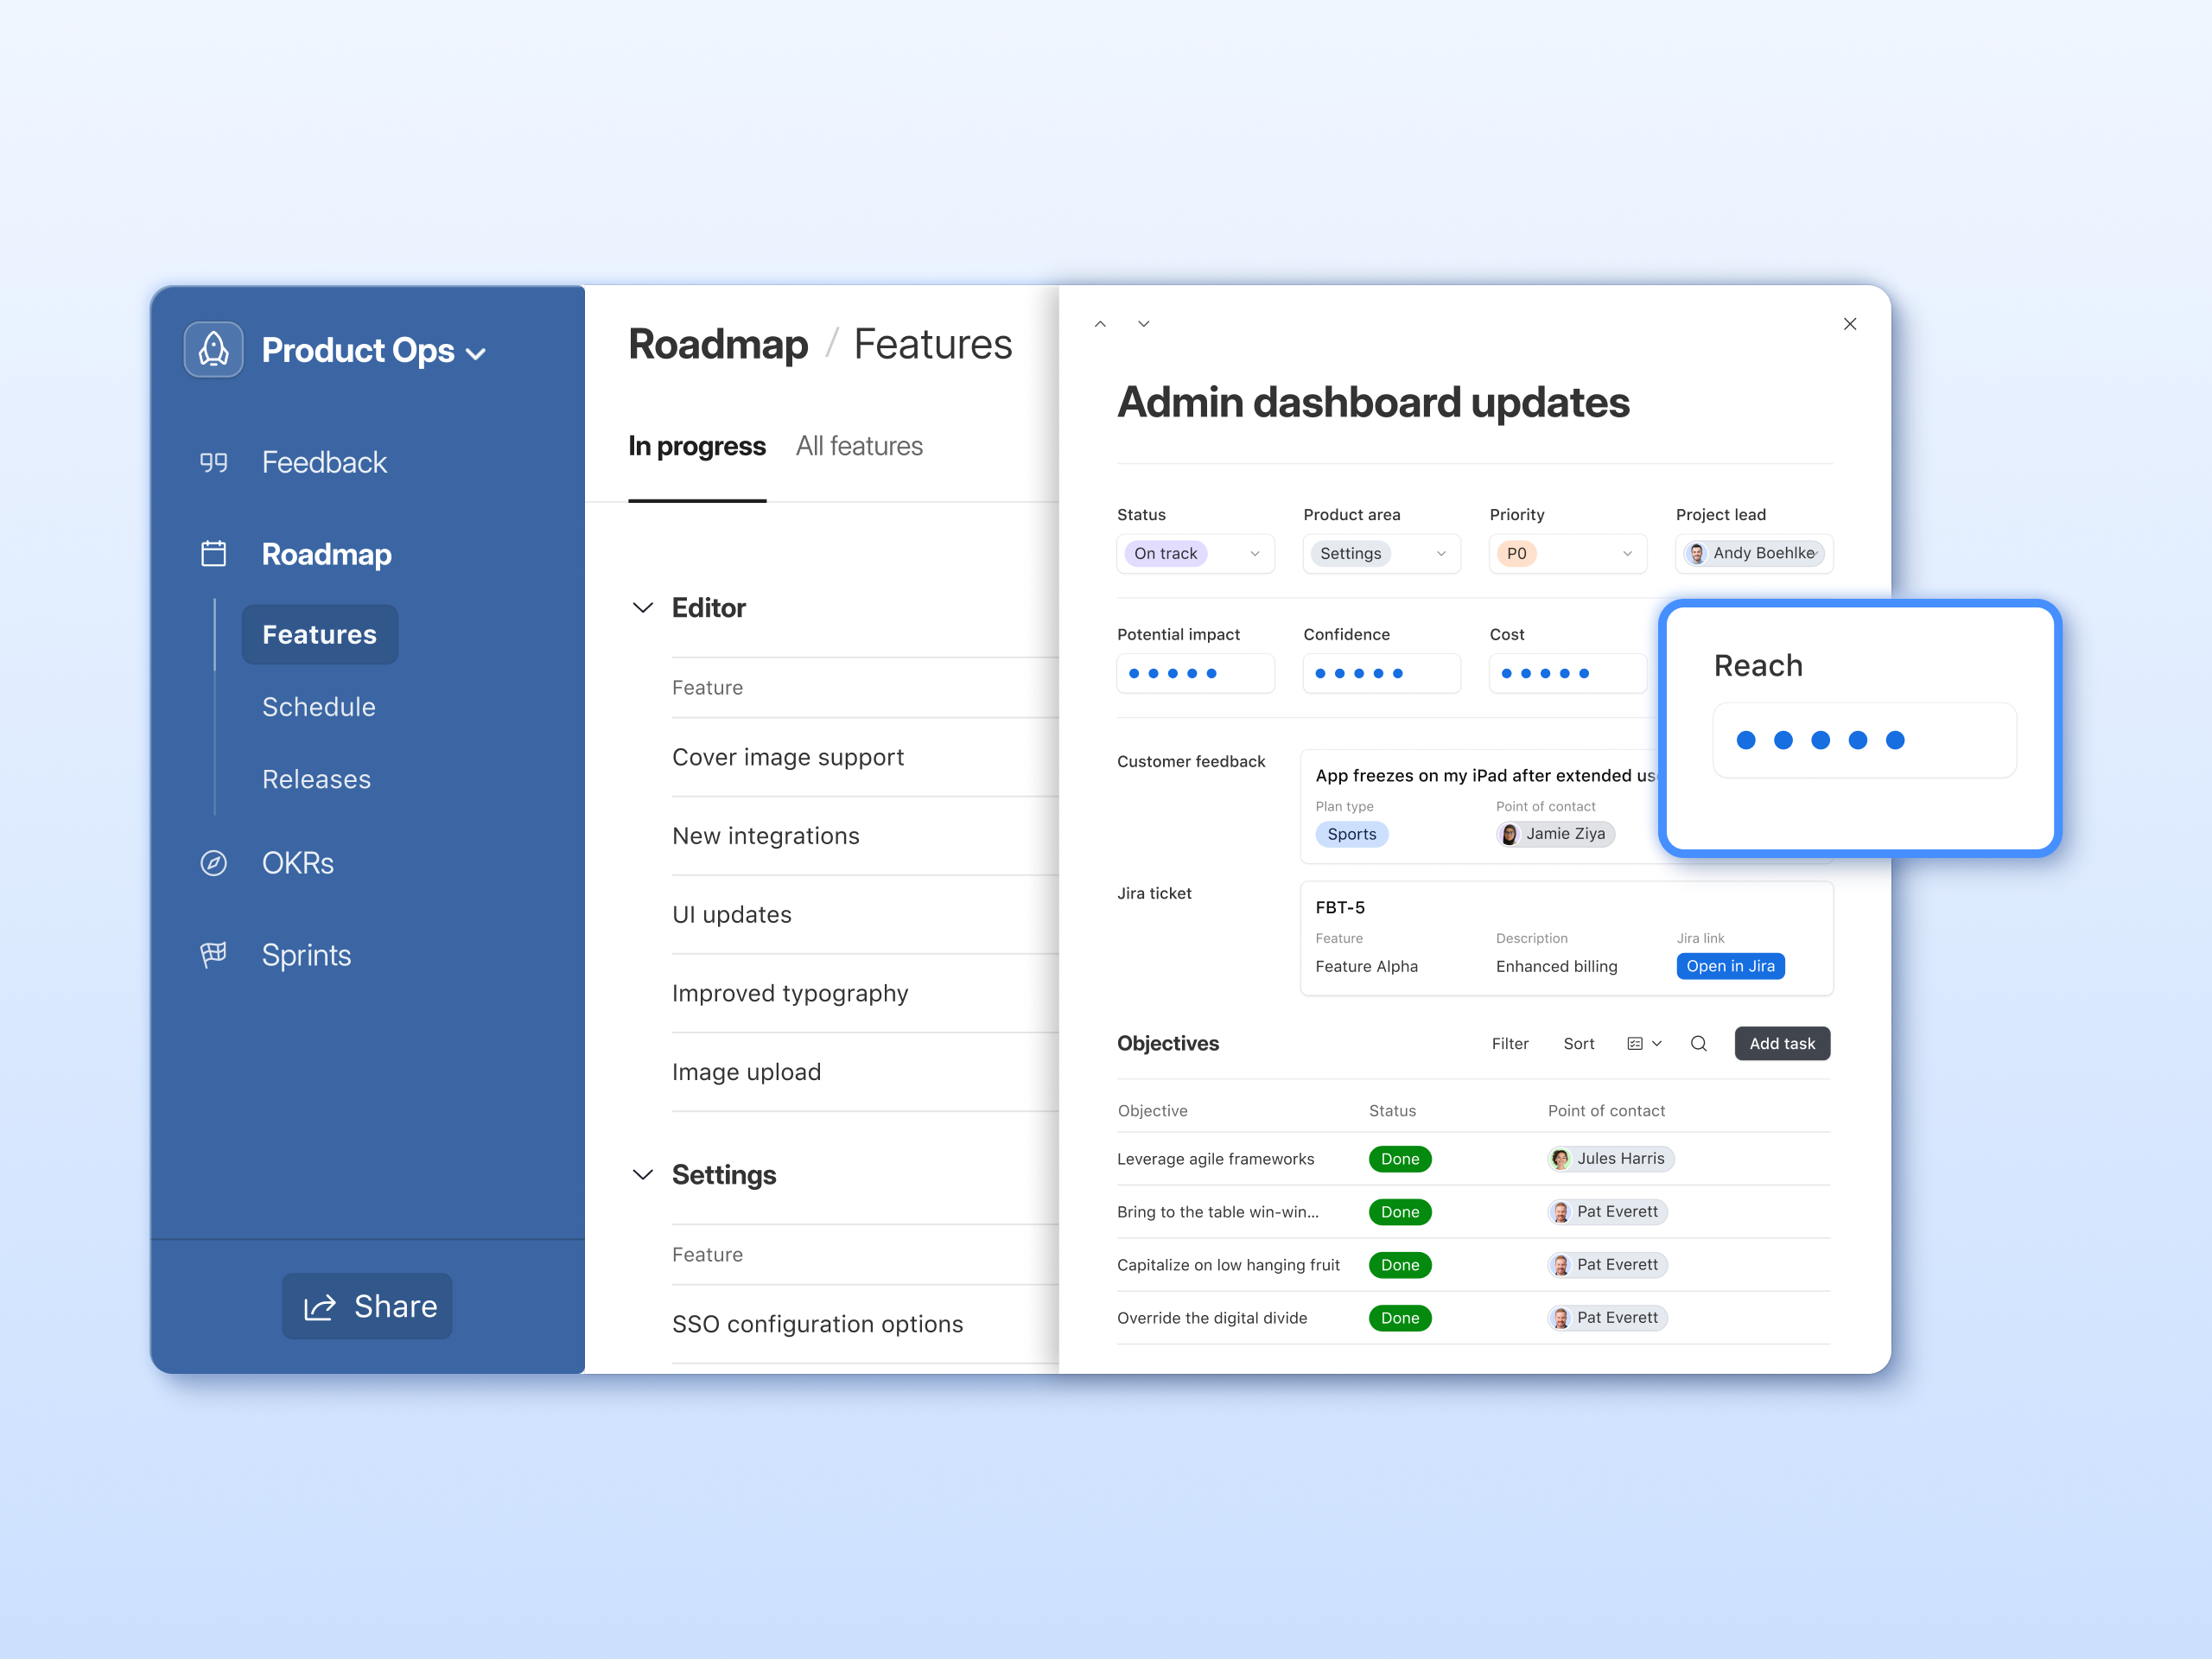Open the Cover image support feature row

click(x=787, y=758)
